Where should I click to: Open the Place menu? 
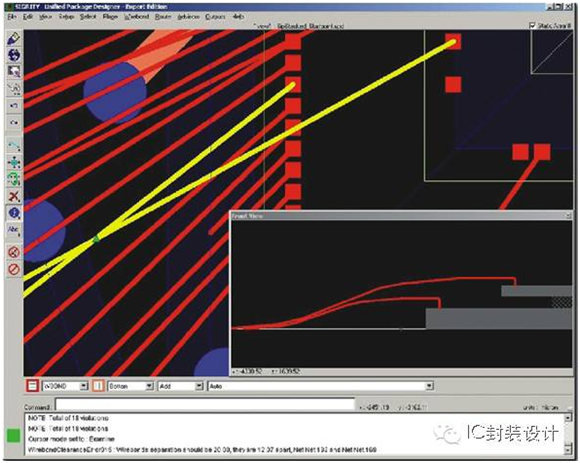pos(110,17)
